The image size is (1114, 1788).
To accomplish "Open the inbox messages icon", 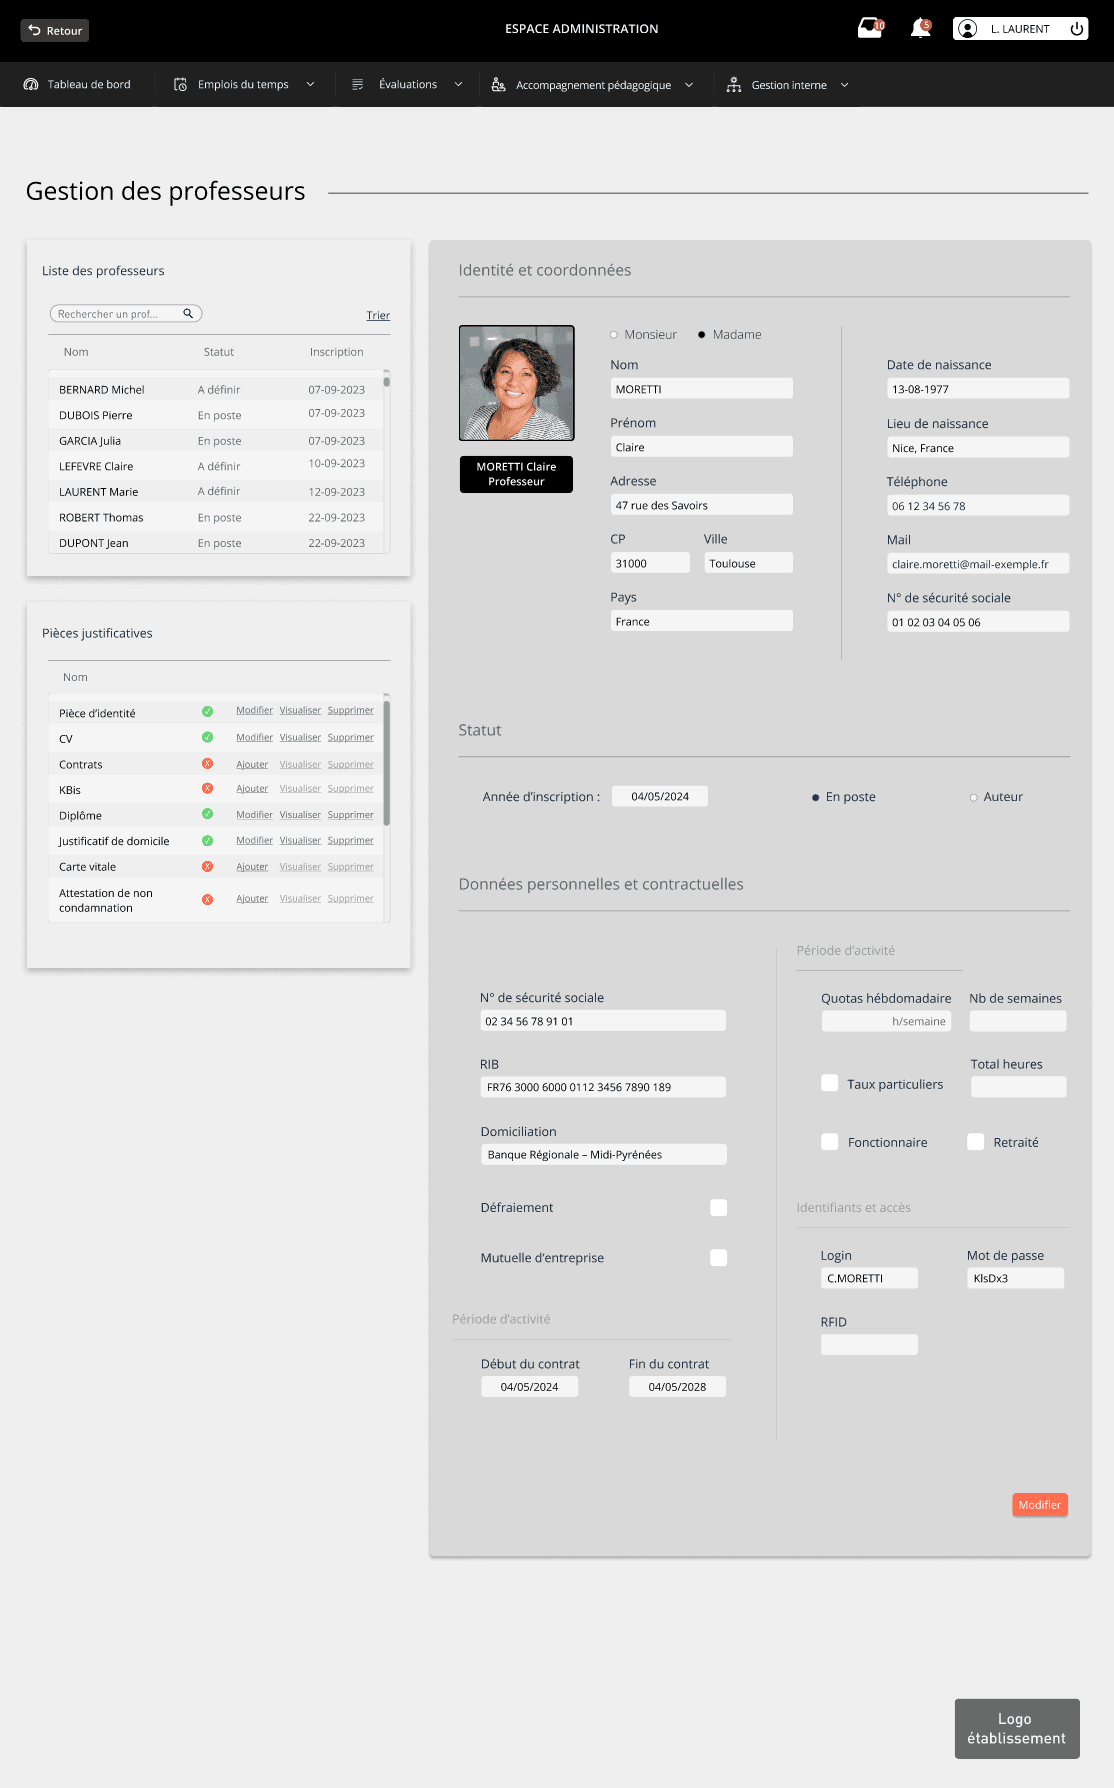I will coord(870,29).
